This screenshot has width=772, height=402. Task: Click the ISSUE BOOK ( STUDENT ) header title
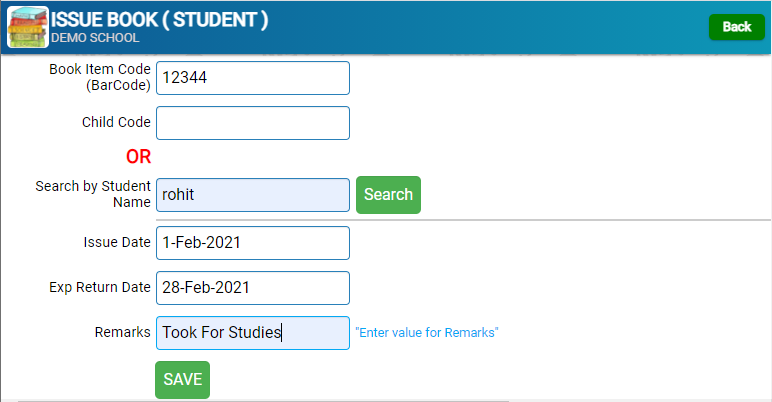(x=160, y=20)
